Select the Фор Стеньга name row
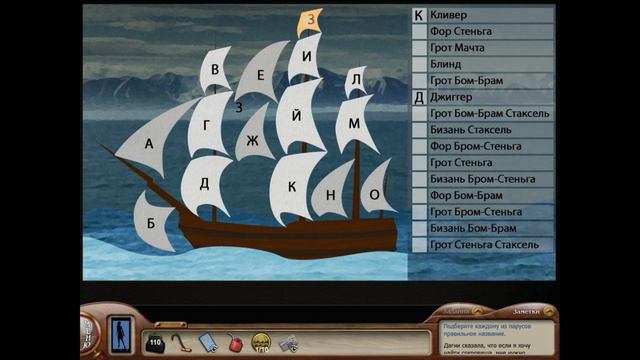 tap(491, 31)
